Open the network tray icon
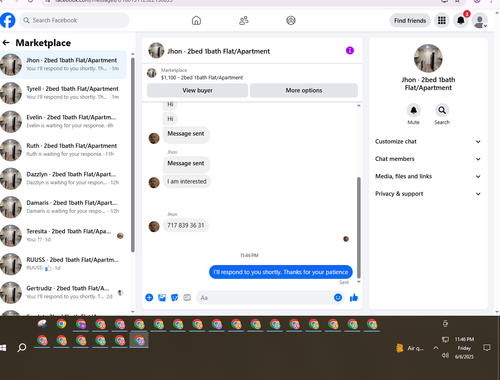The image size is (500, 380). tap(445, 339)
